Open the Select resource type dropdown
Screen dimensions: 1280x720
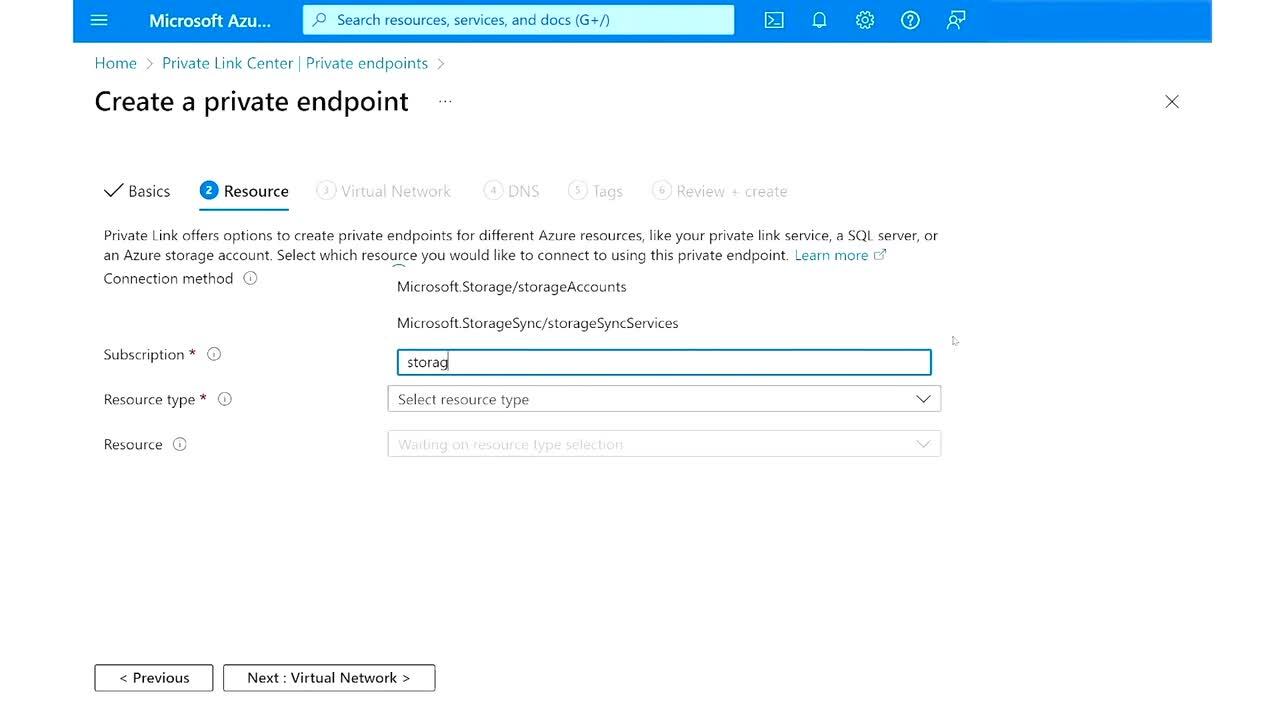click(x=664, y=399)
